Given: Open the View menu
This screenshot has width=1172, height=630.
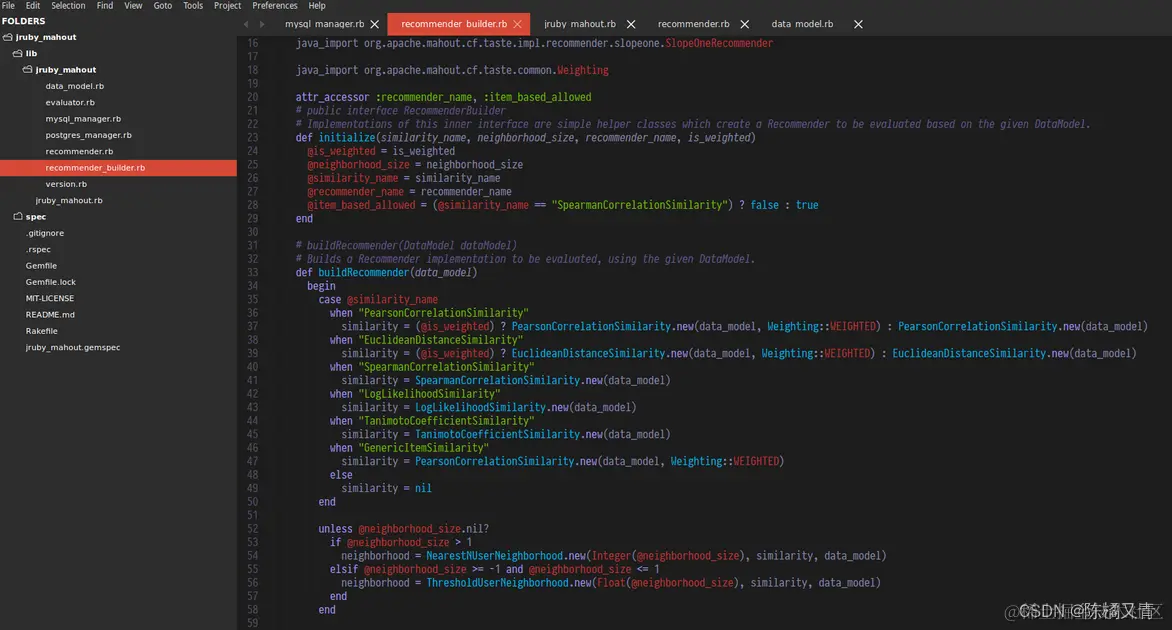Looking at the screenshot, I should (x=133, y=5).
